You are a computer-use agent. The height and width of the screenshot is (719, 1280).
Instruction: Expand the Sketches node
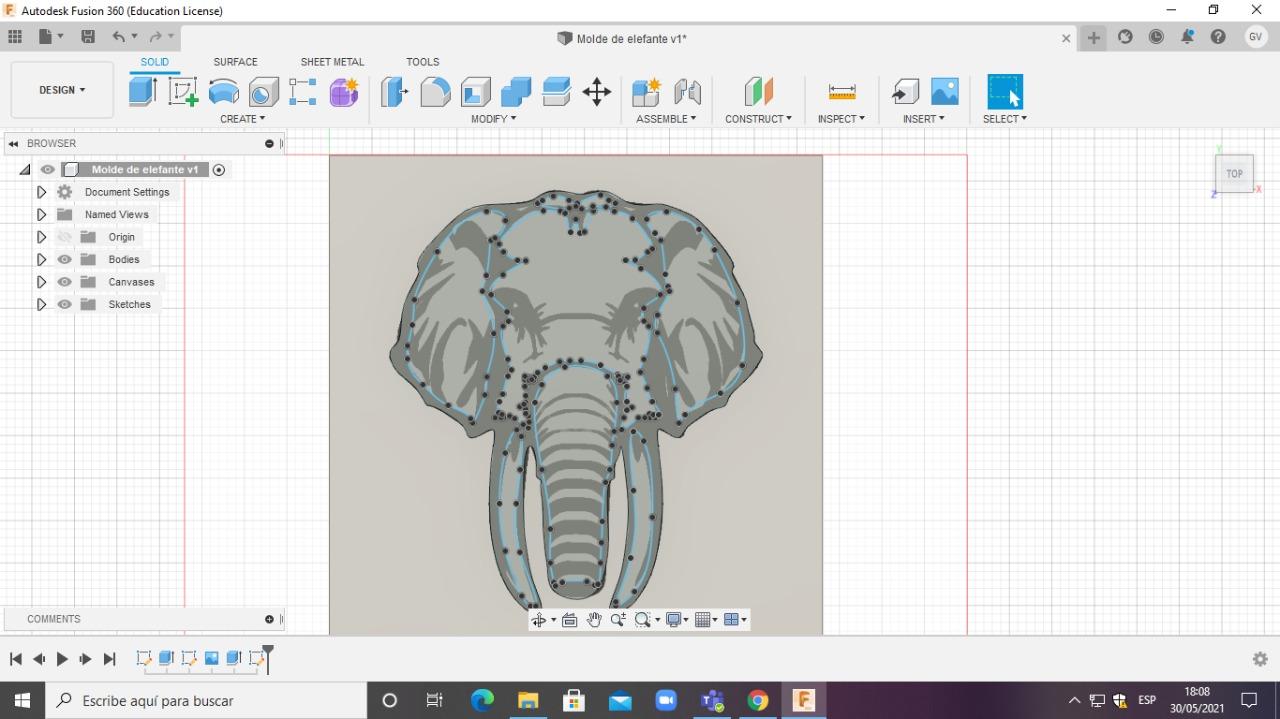click(x=41, y=304)
